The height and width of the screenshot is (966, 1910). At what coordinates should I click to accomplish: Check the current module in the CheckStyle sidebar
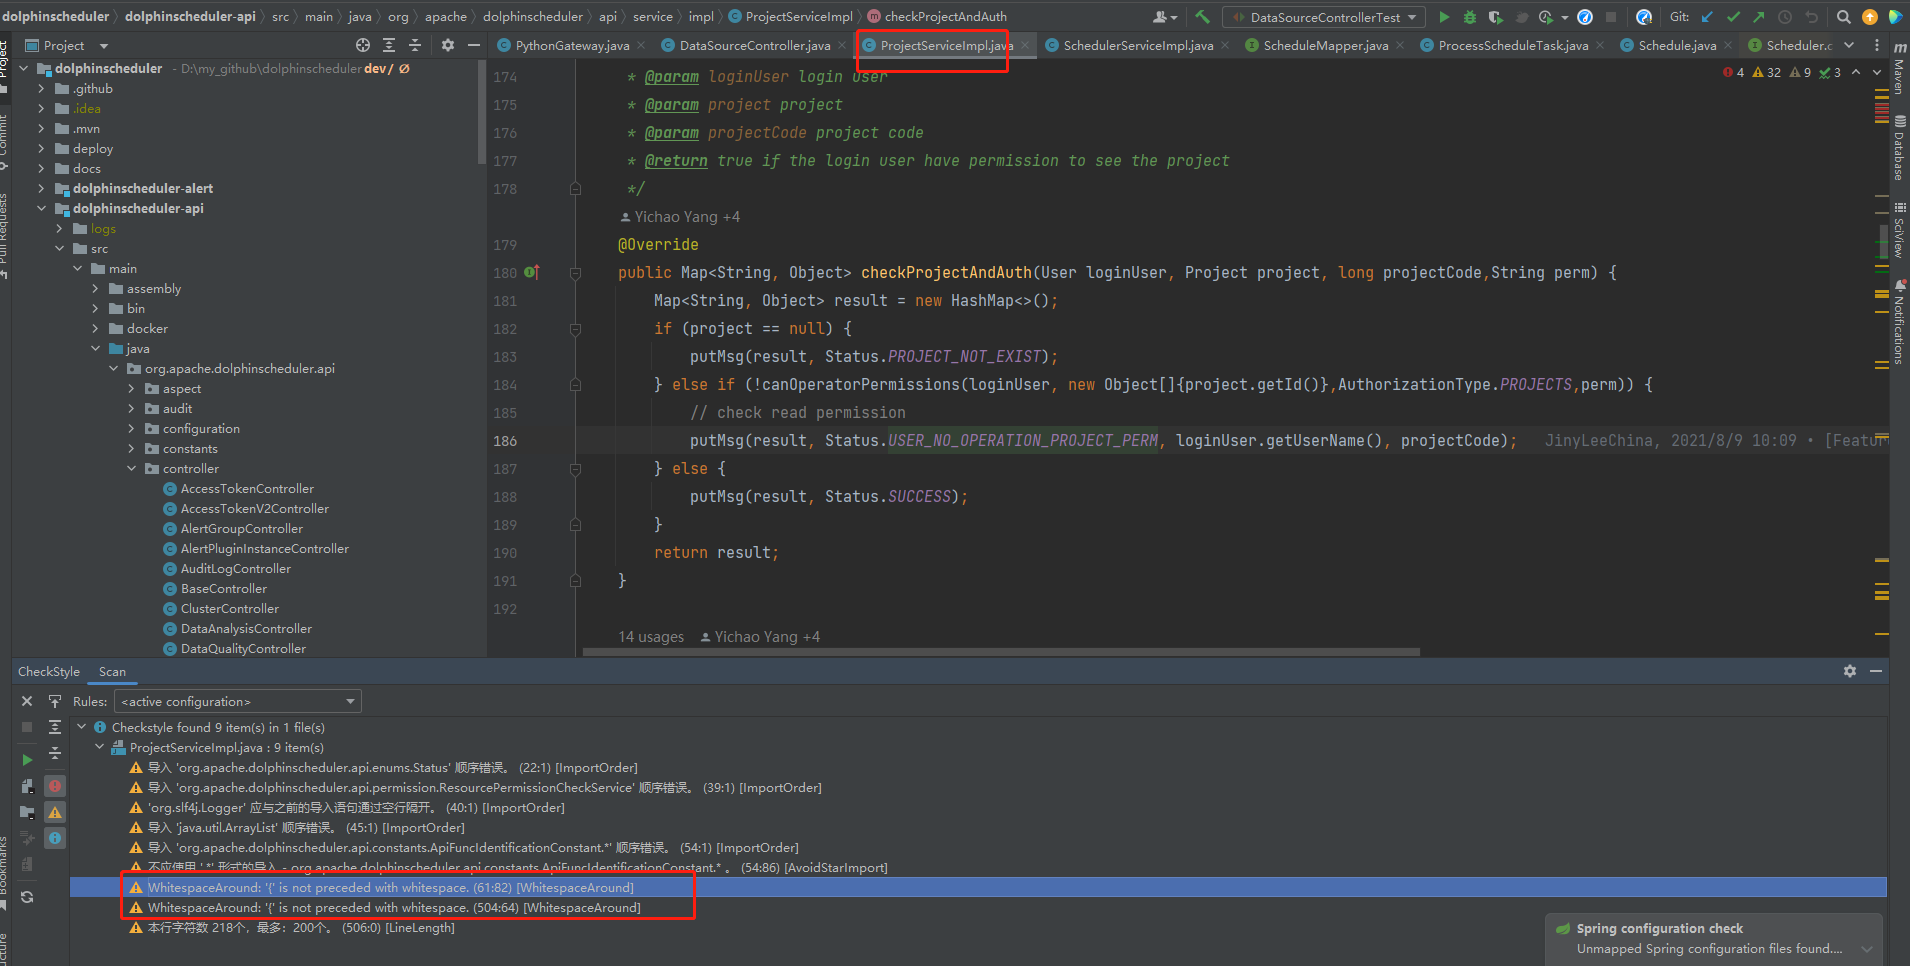[27, 786]
